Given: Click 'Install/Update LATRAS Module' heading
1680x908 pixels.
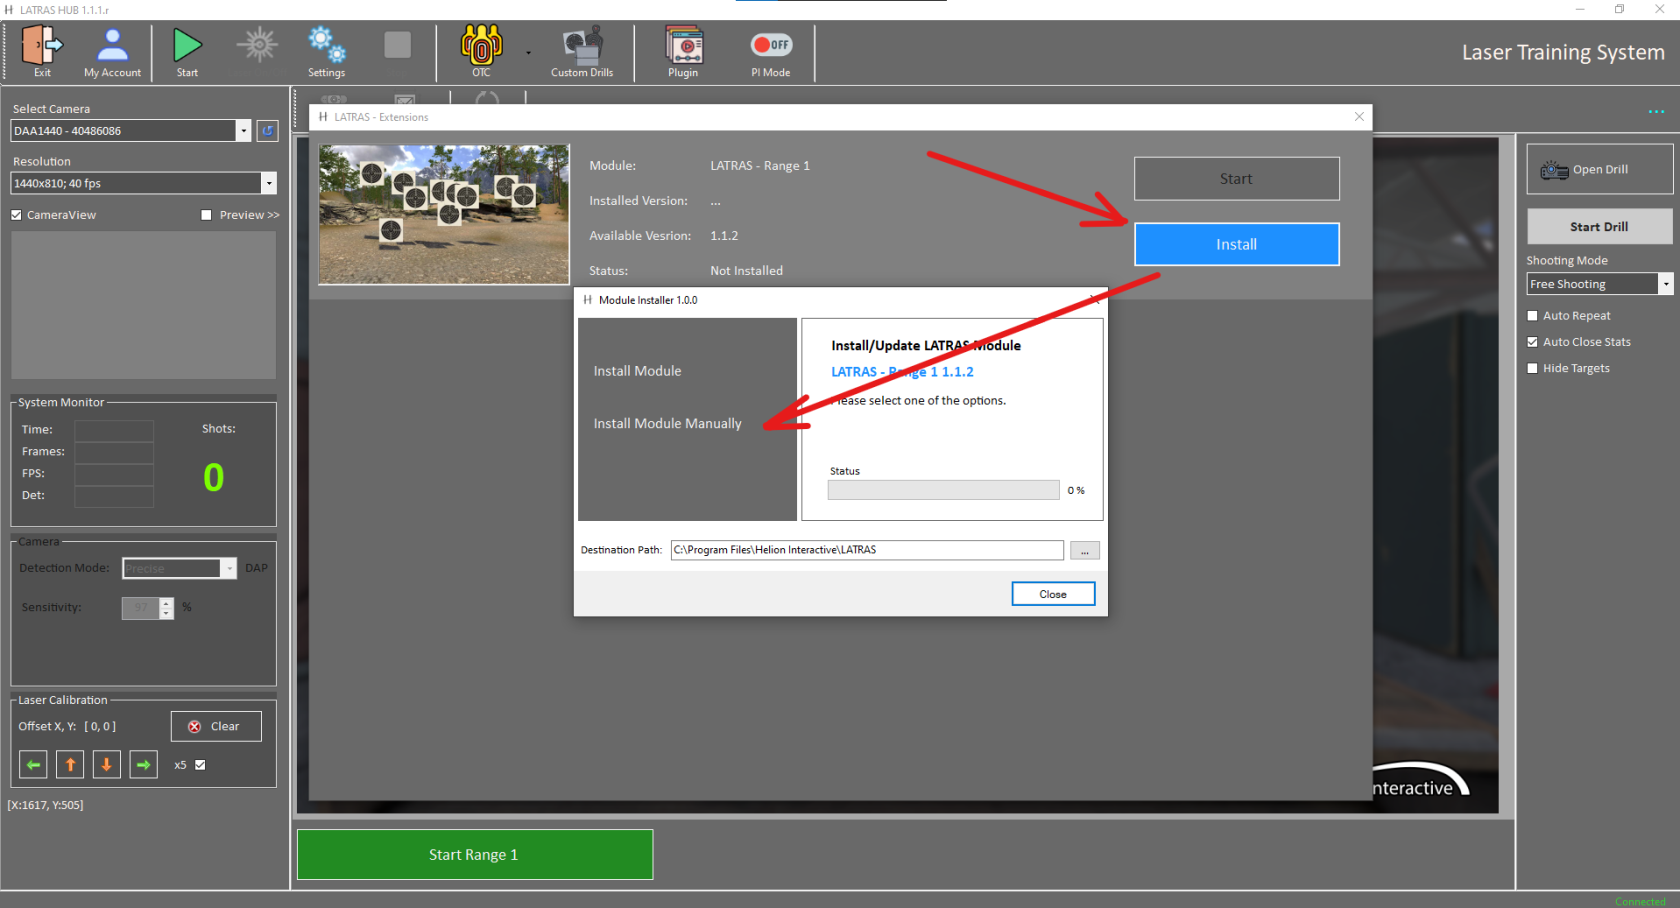Looking at the screenshot, I should [x=926, y=345].
